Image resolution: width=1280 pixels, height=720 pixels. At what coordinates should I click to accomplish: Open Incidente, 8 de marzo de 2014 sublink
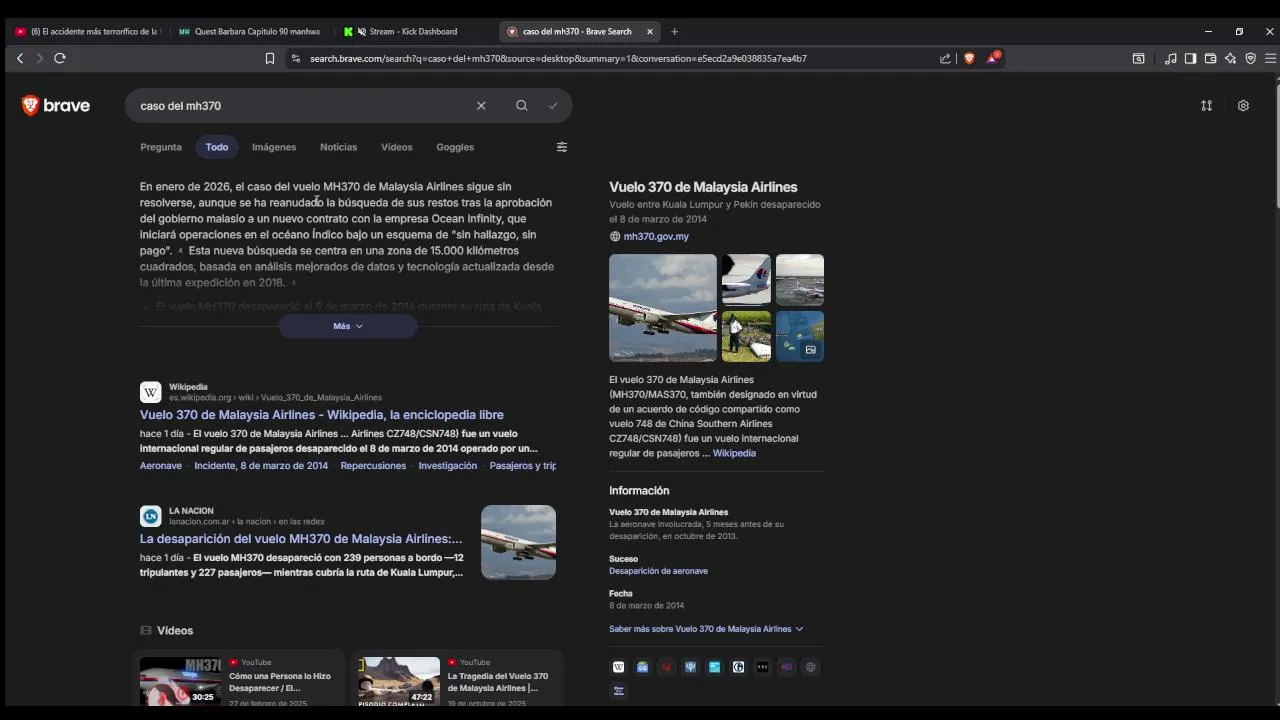pos(261,466)
